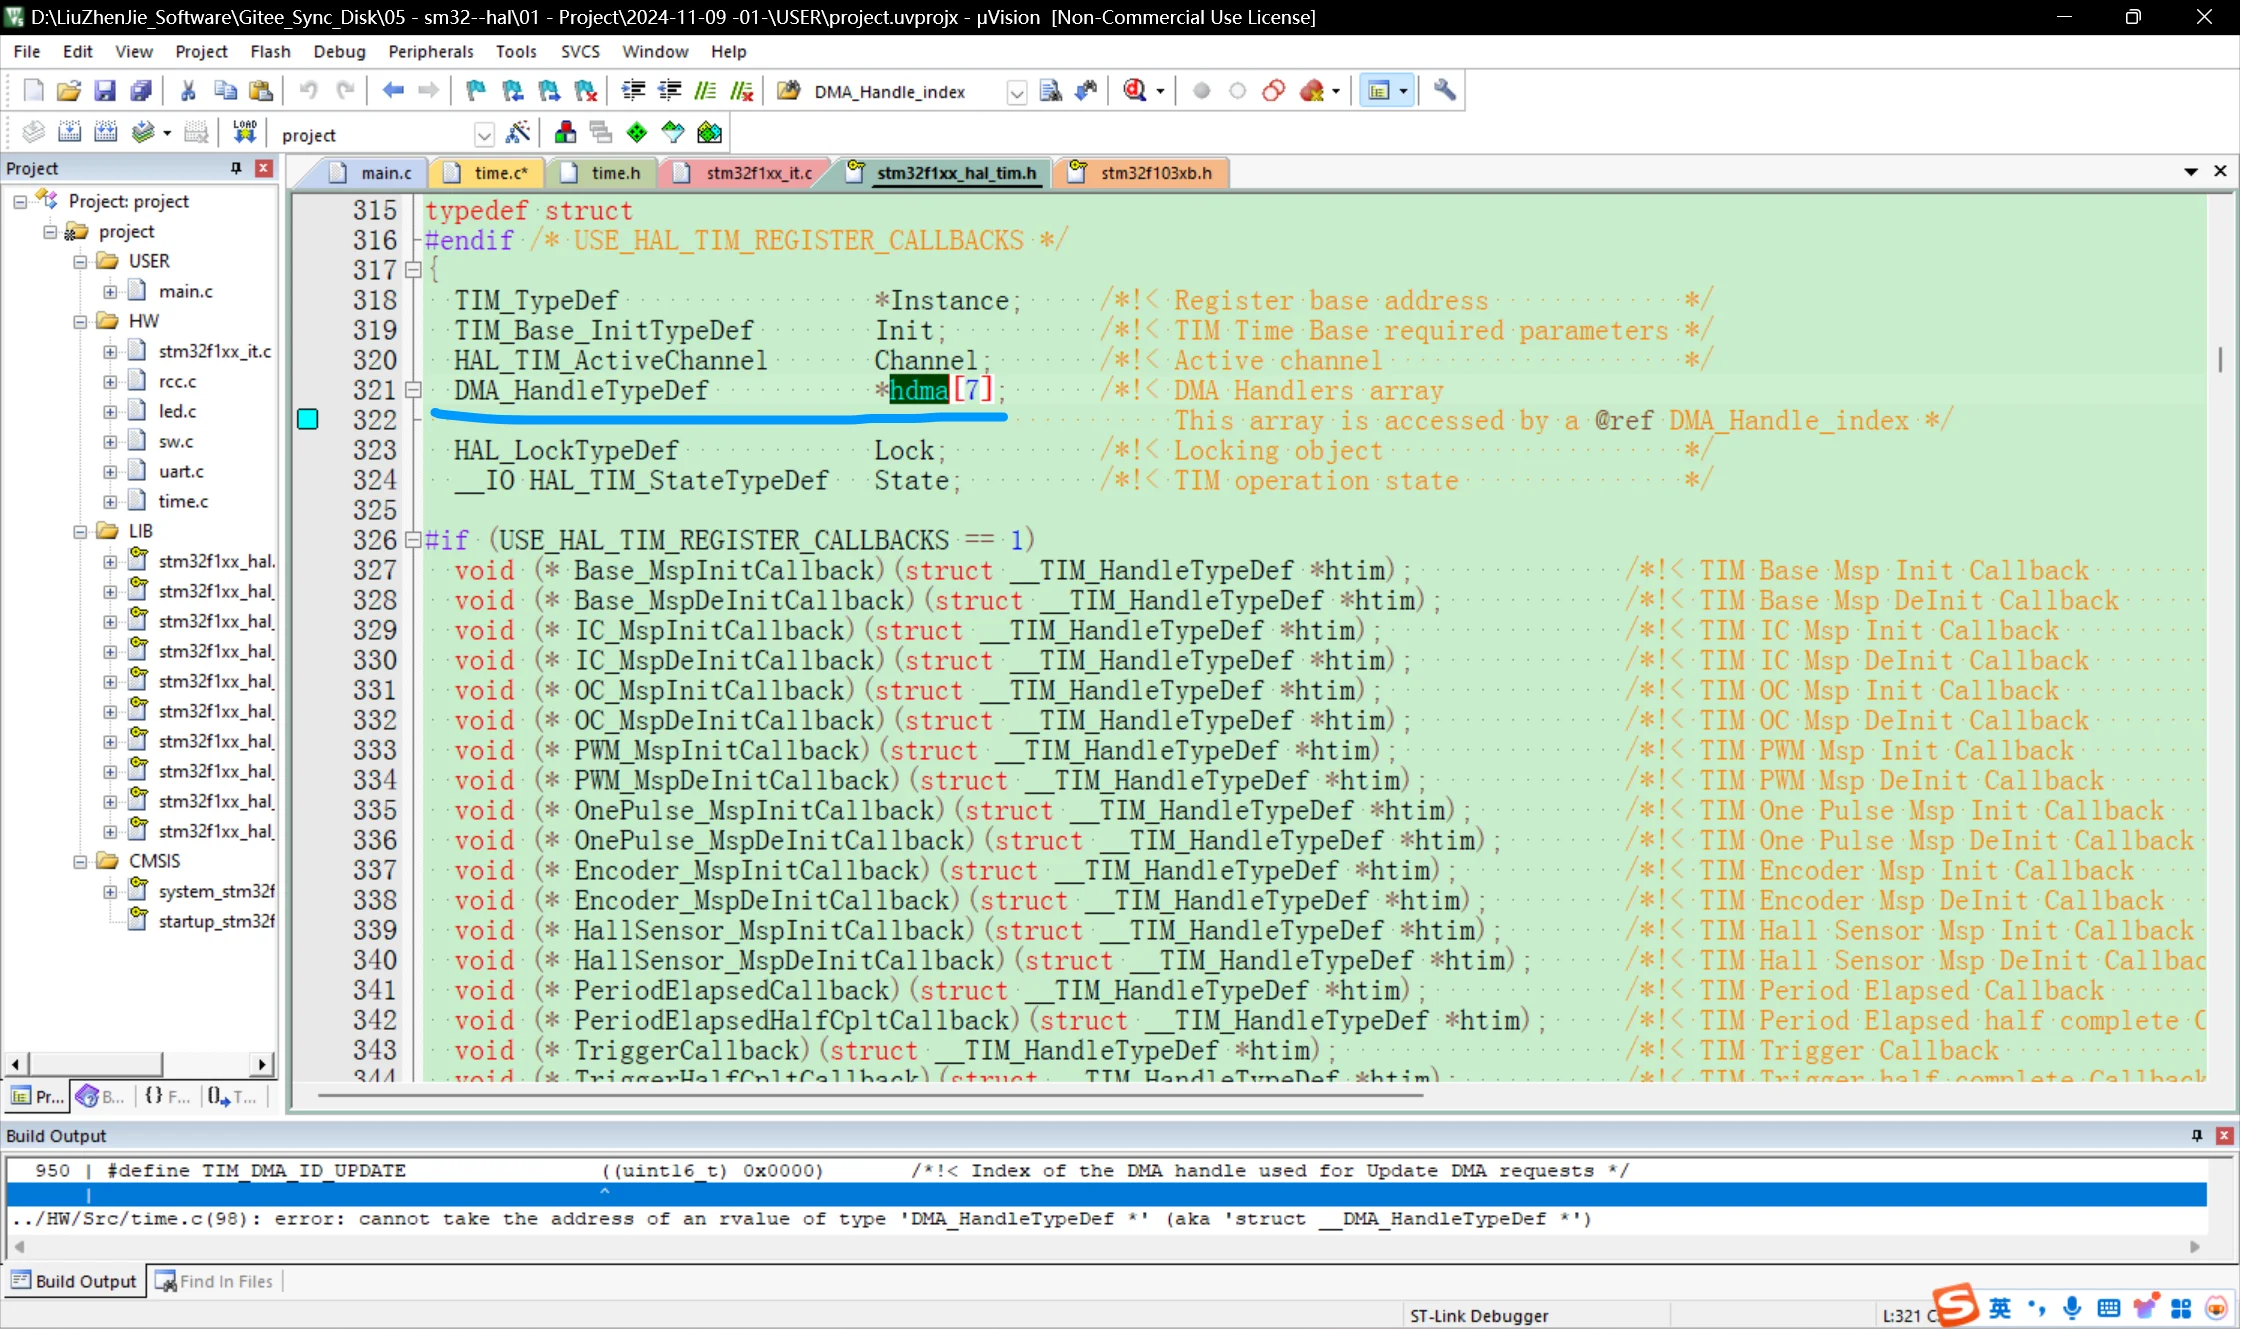
Task: Open the Flash menu
Action: (x=270, y=51)
